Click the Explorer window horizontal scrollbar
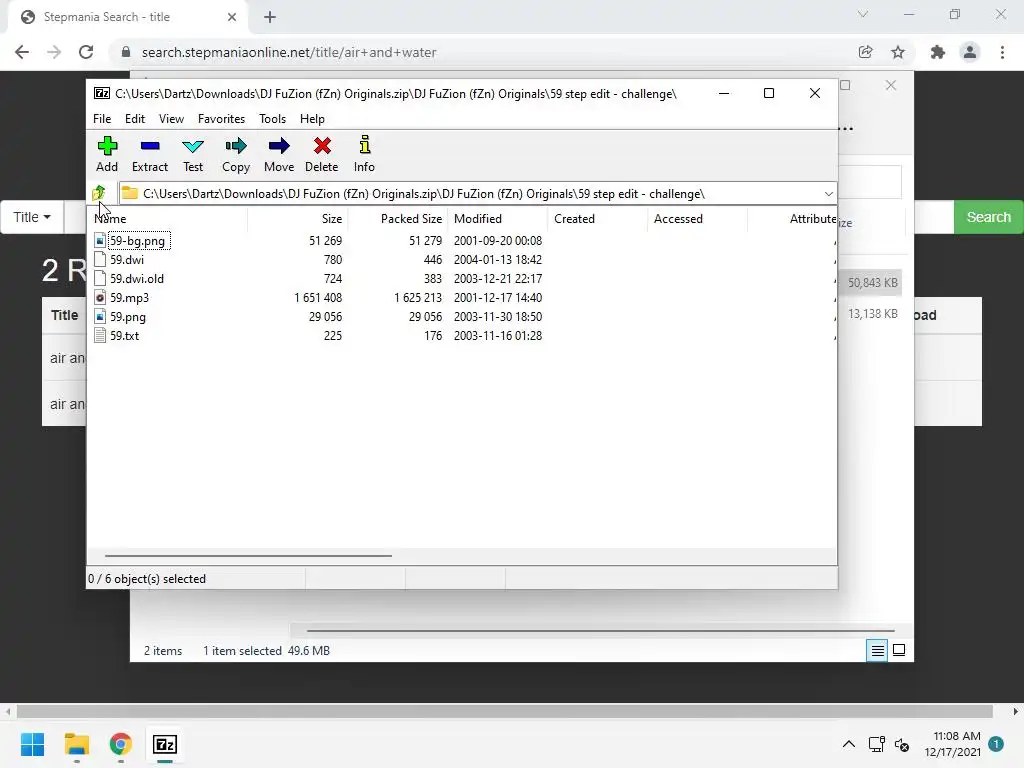This screenshot has width=1024, height=768. 600,631
